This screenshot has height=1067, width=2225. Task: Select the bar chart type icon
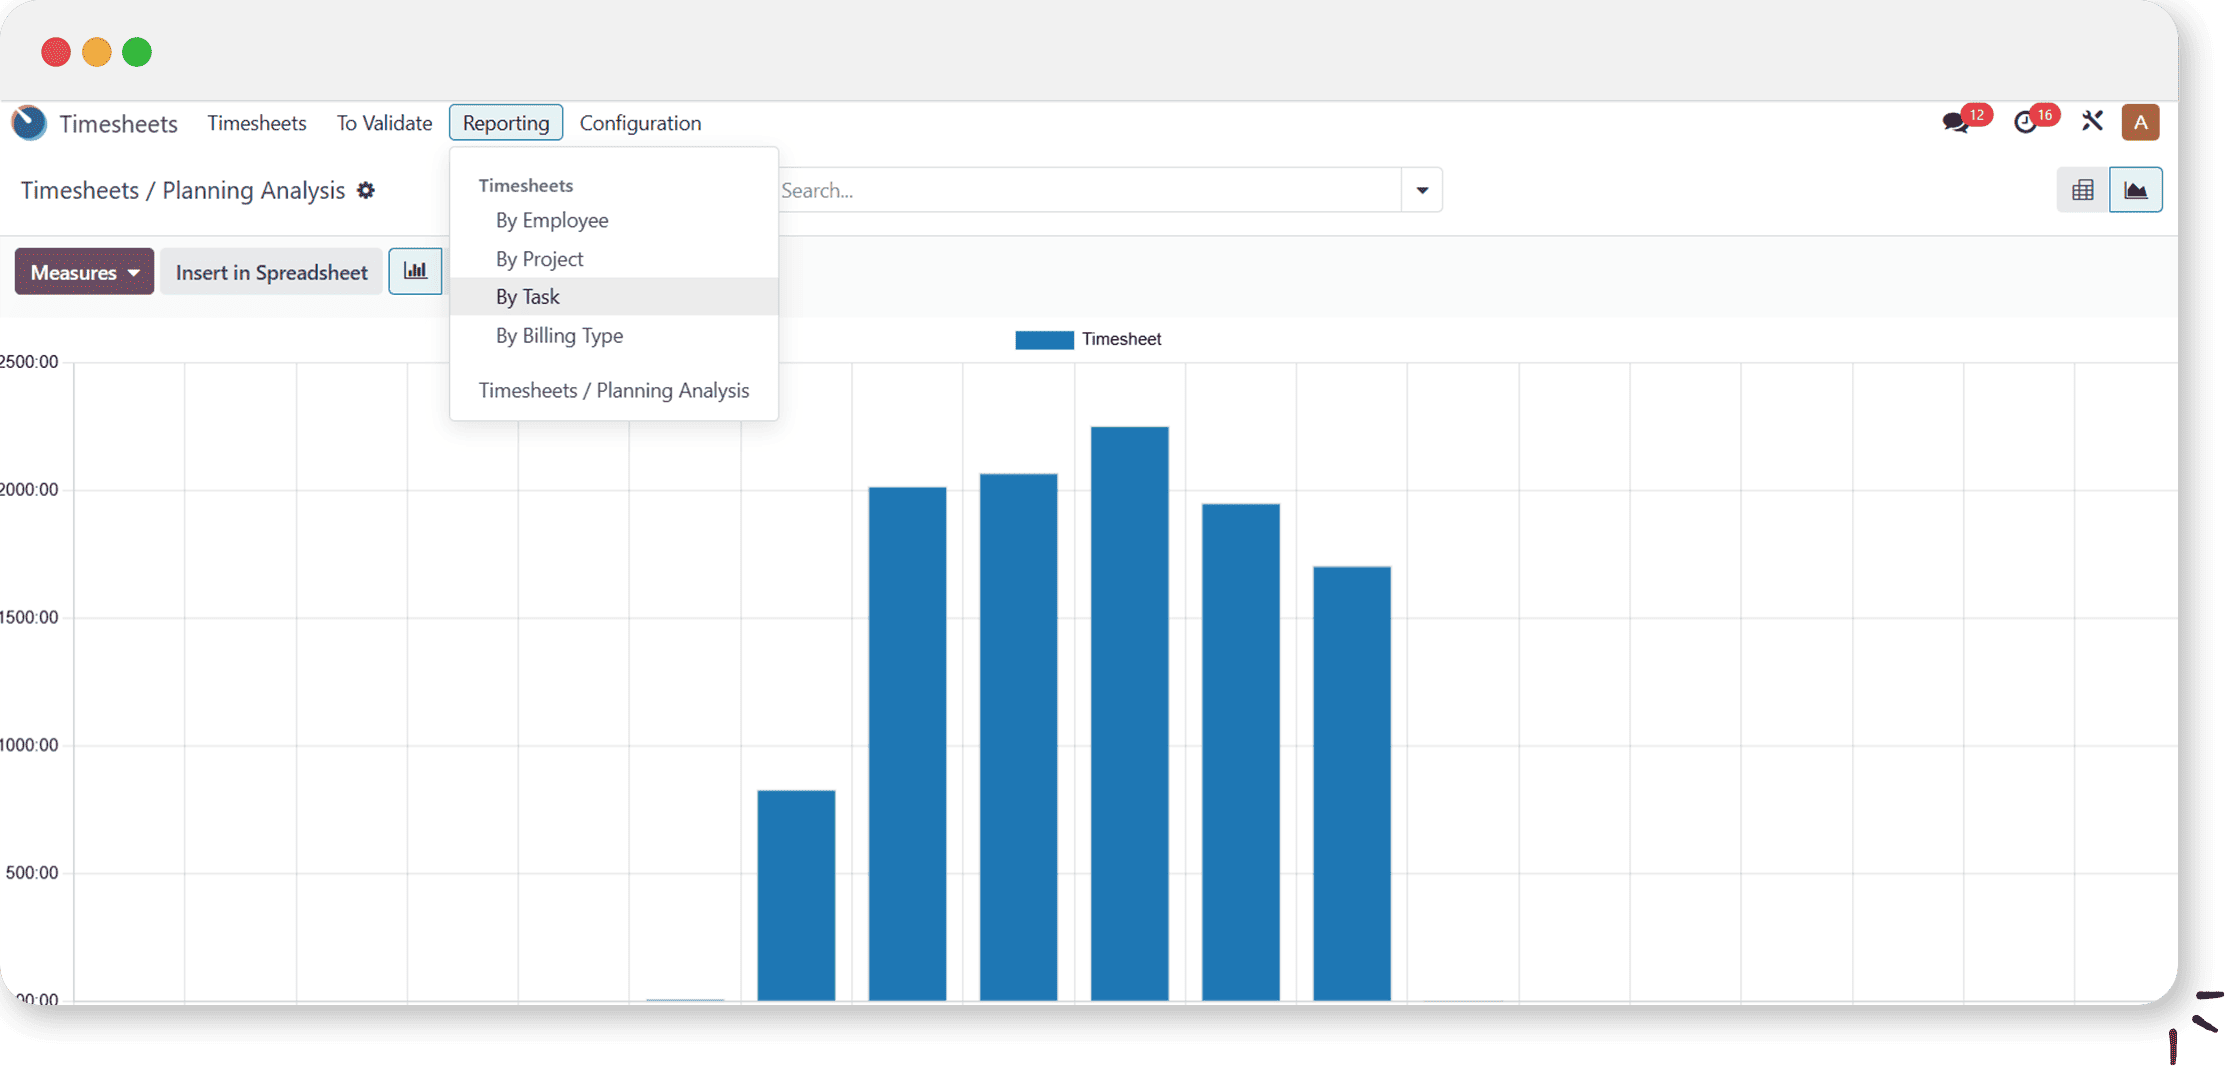(x=415, y=272)
